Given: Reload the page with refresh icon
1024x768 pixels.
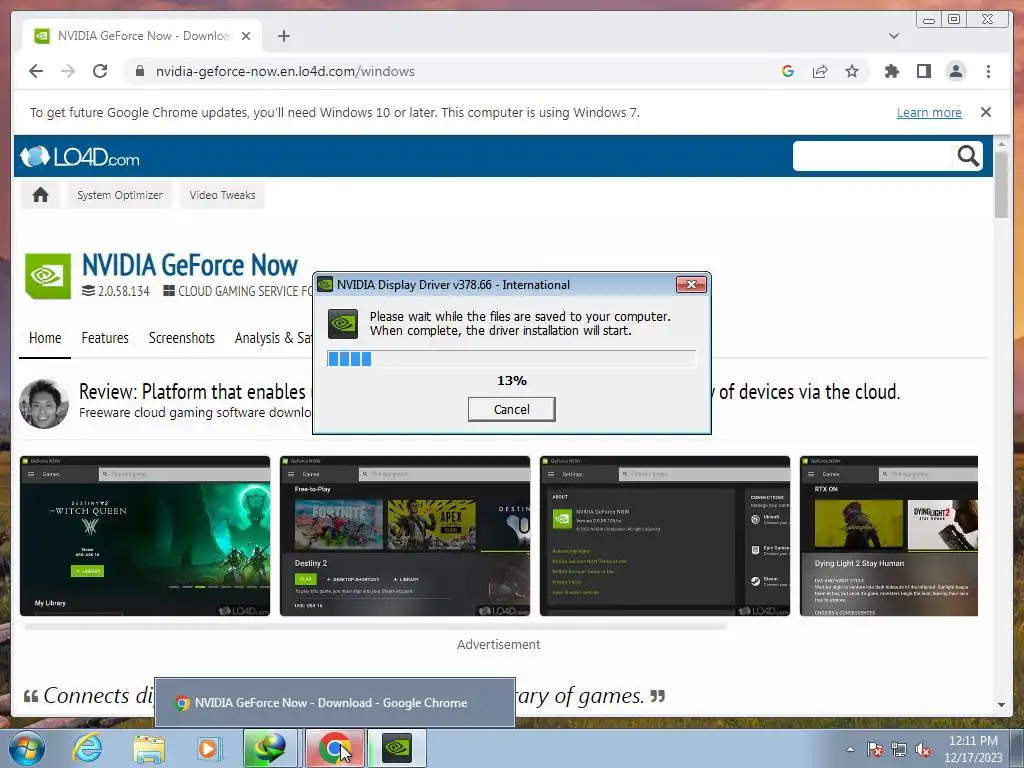Looking at the screenshot, I should [100, 71].
